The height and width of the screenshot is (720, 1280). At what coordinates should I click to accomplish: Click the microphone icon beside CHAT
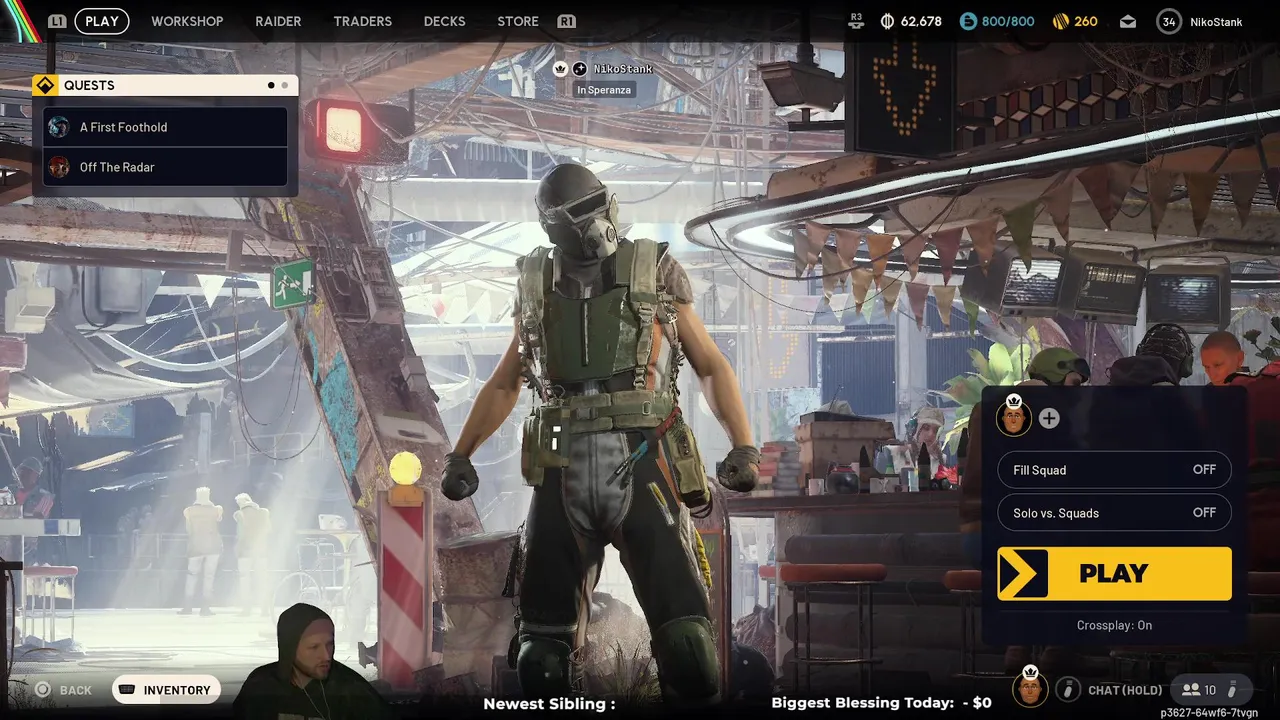coord(1068,690)
